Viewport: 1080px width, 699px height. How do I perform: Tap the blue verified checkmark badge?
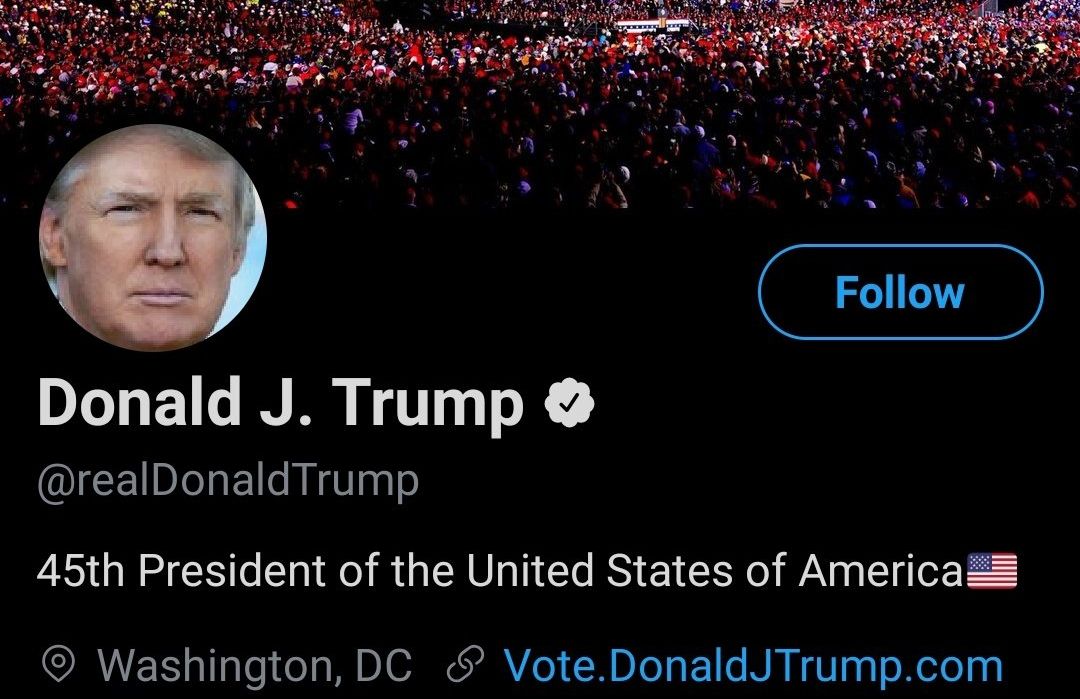pos(569,403)
